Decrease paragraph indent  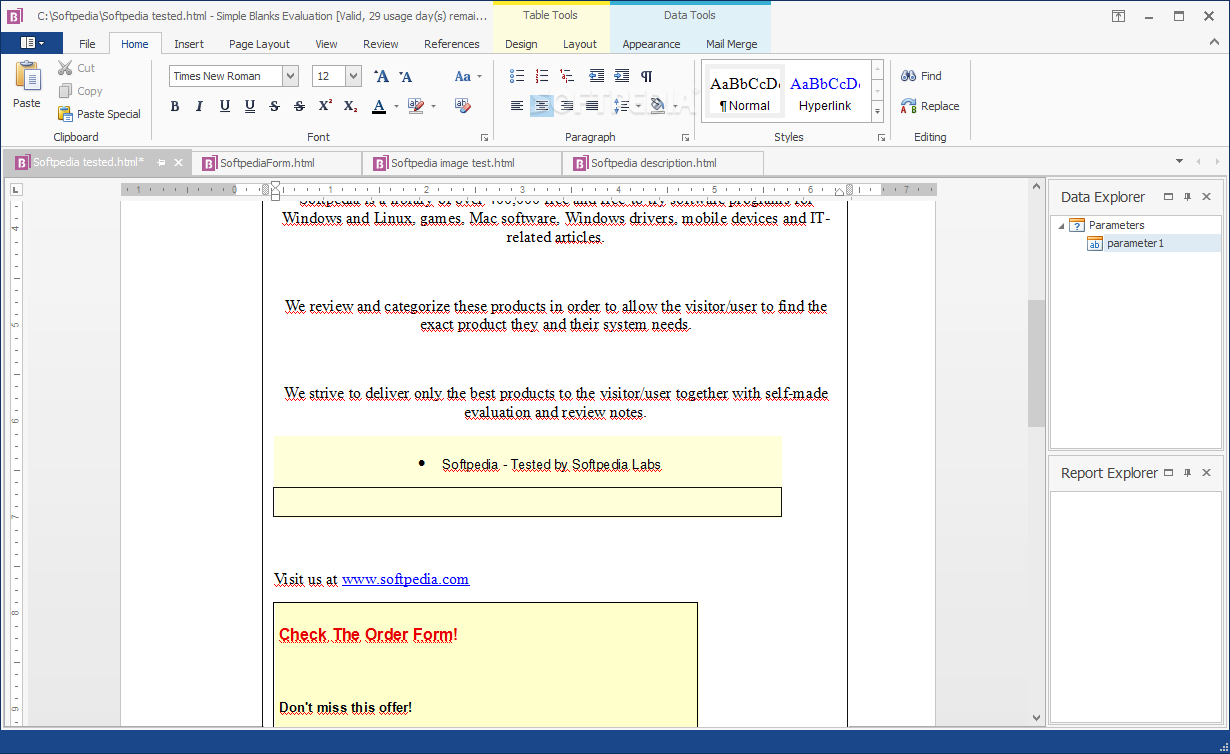click(x=597, y=76)
